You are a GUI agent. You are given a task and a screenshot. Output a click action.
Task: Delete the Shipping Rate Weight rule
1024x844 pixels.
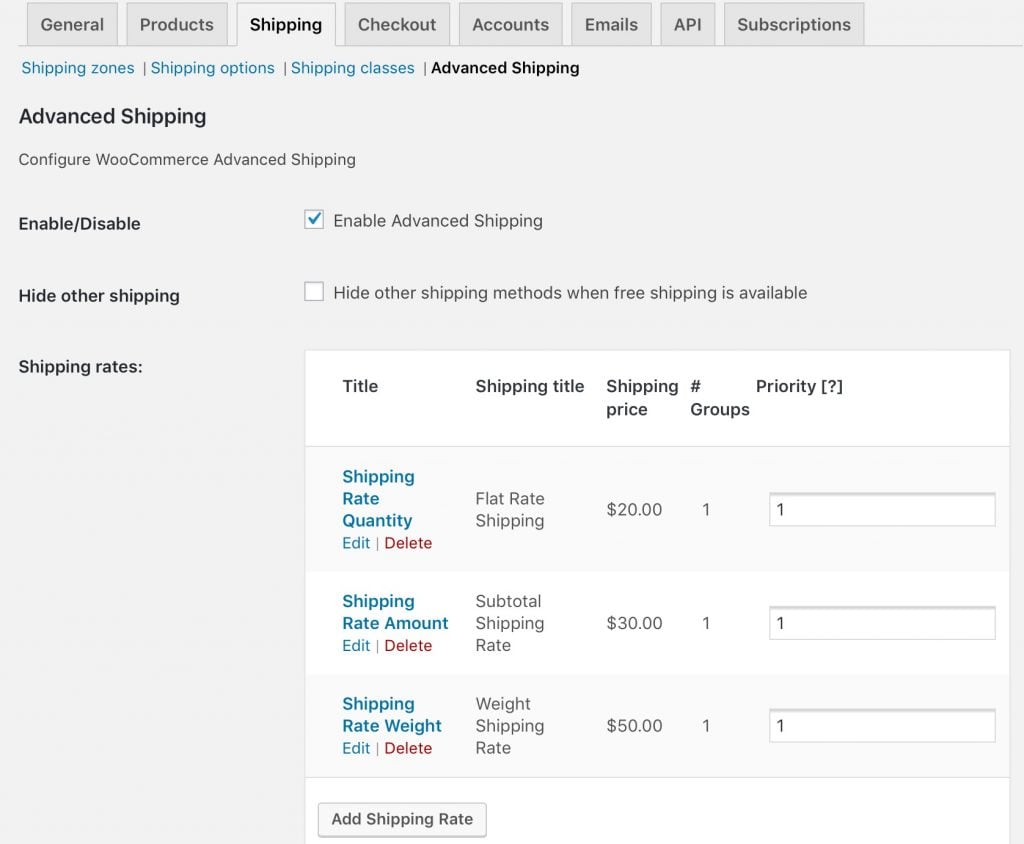(408, 748)
